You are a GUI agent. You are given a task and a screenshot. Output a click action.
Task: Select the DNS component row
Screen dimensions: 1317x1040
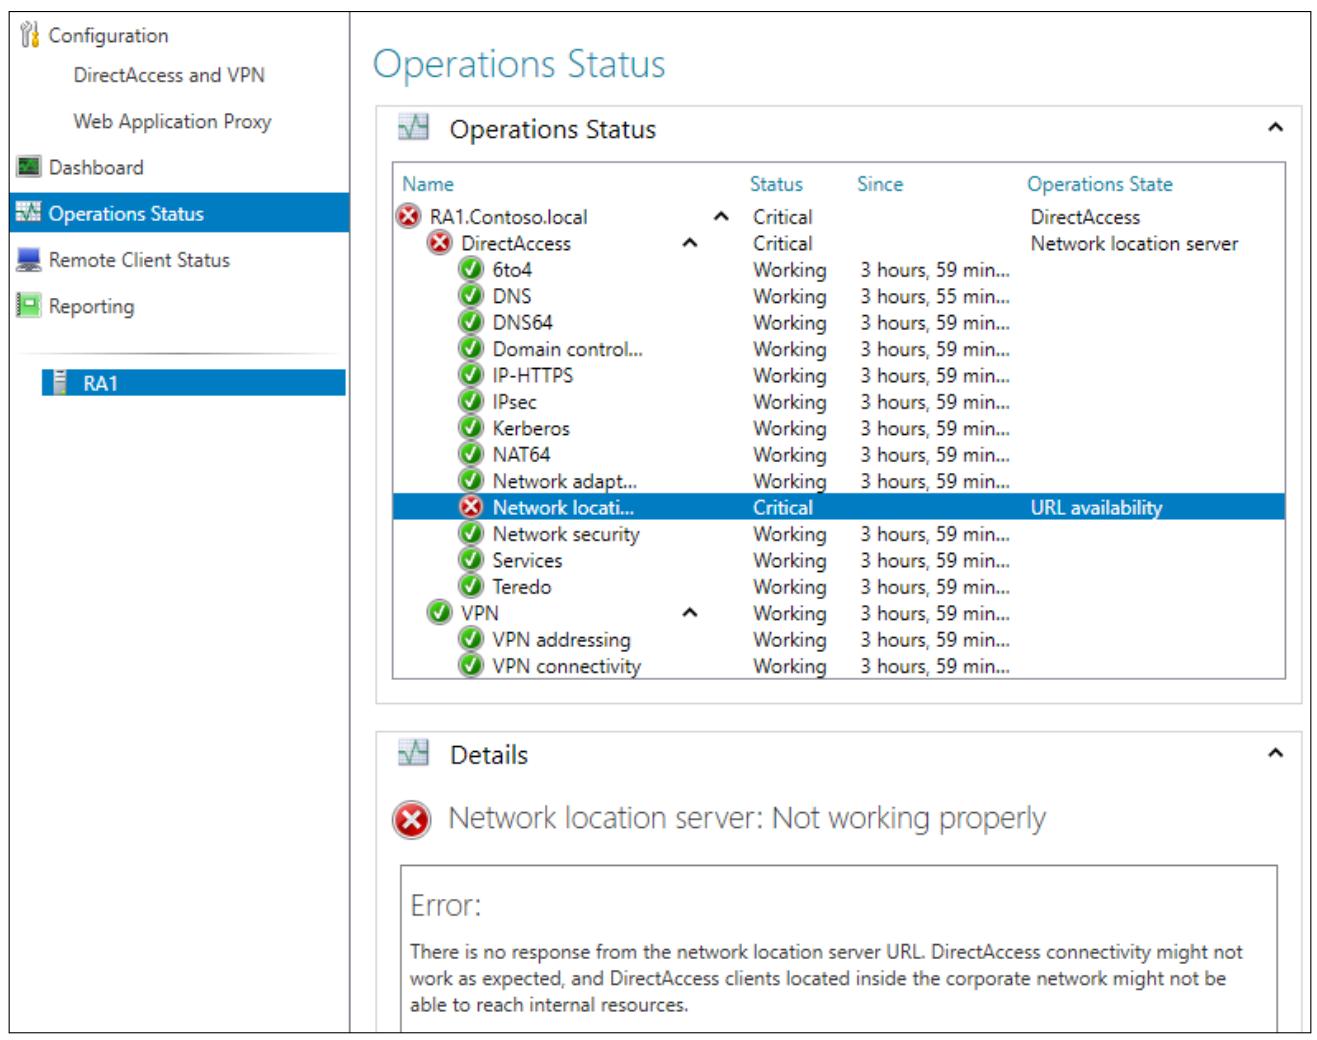pyautogui.click(x=838, y=296)
